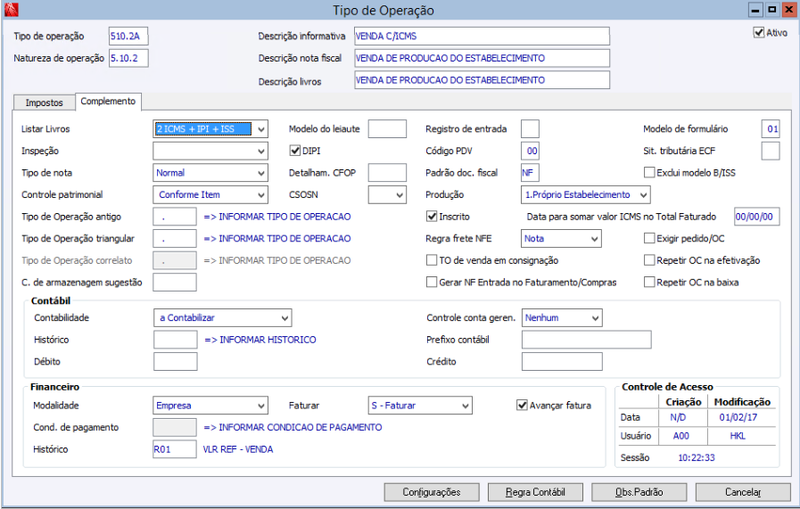Expand the Tipo de nota combo box
Screen dimensions: 800x509
(x=261, y=173)
